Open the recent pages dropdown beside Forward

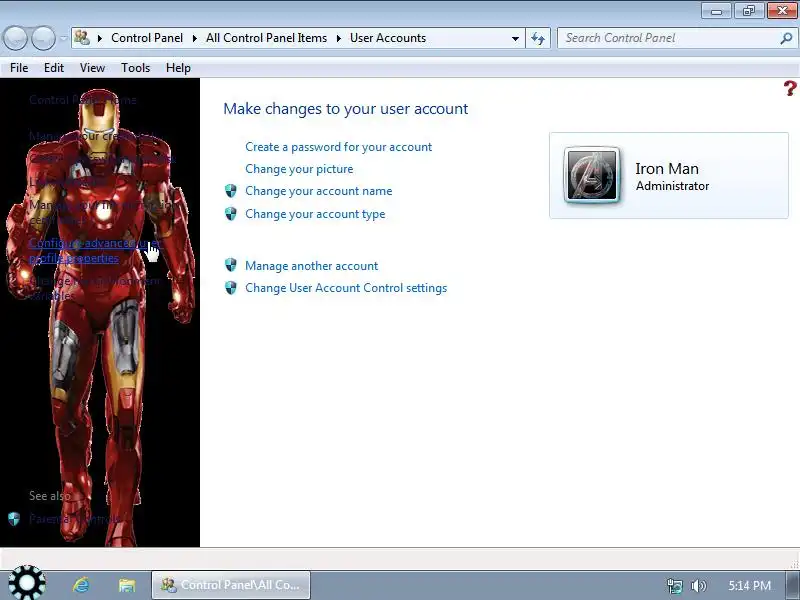pos(63,38)
